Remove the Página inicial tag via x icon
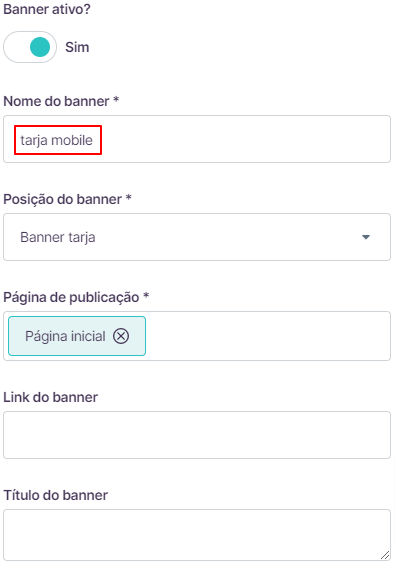The image size is (395, 564). click(x=121, y=336)
